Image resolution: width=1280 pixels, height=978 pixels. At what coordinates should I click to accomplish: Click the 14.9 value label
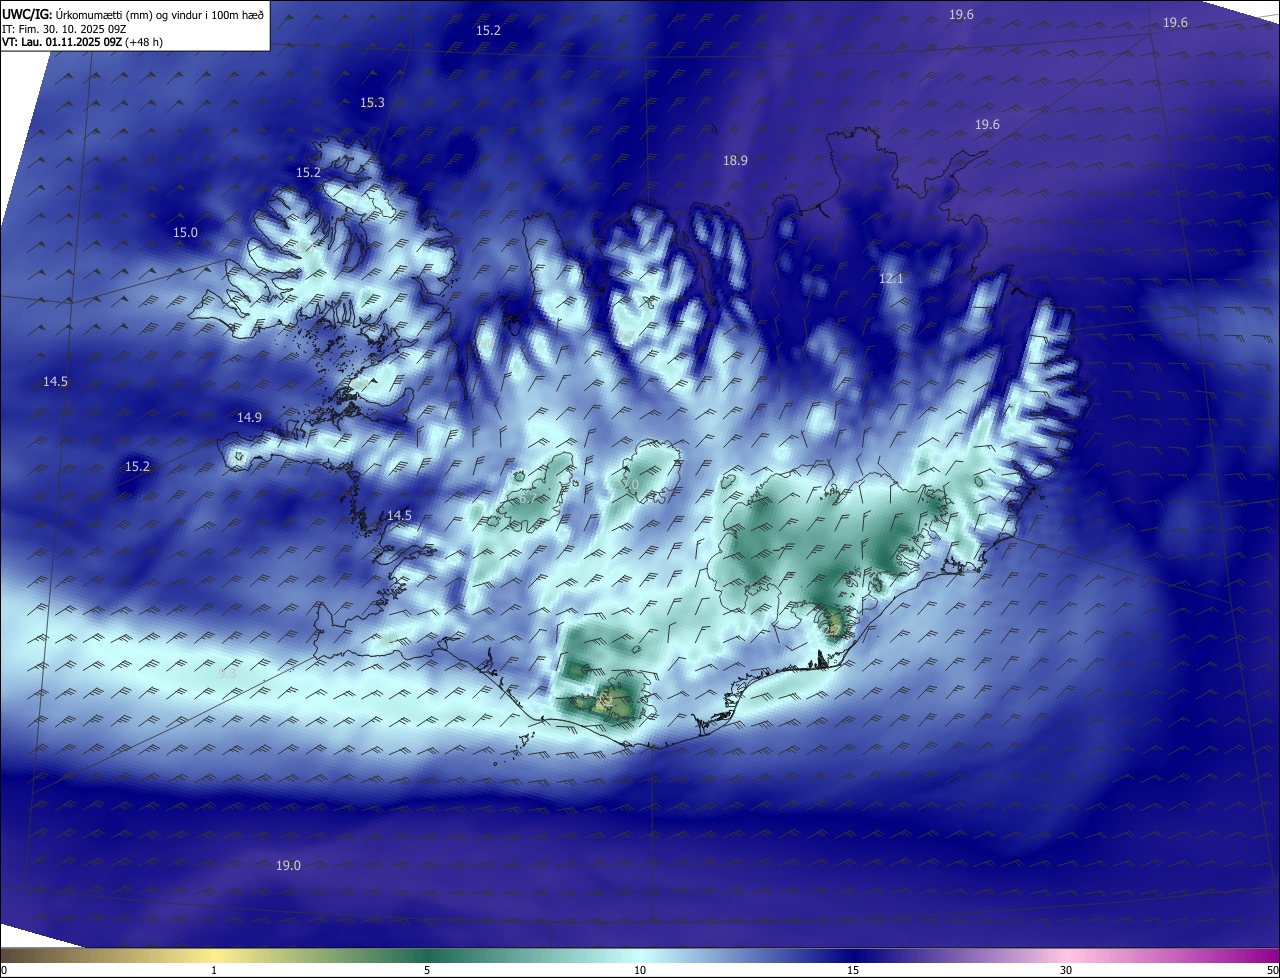249,418
